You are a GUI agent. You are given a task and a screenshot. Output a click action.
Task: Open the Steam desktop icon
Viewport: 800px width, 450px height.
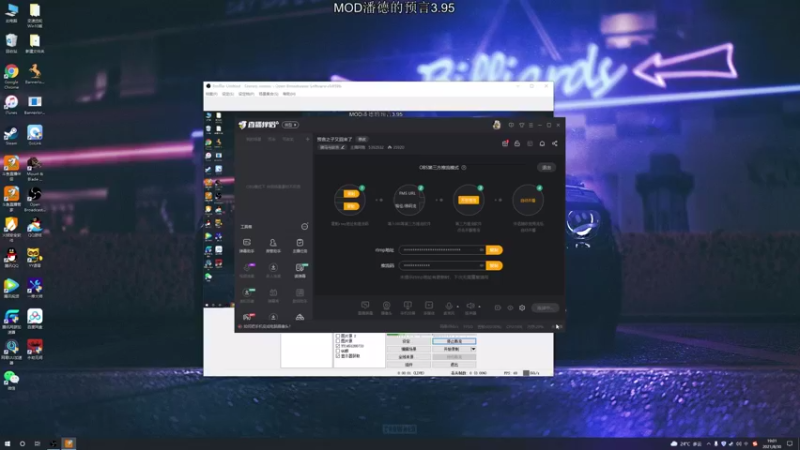(11, 136)
